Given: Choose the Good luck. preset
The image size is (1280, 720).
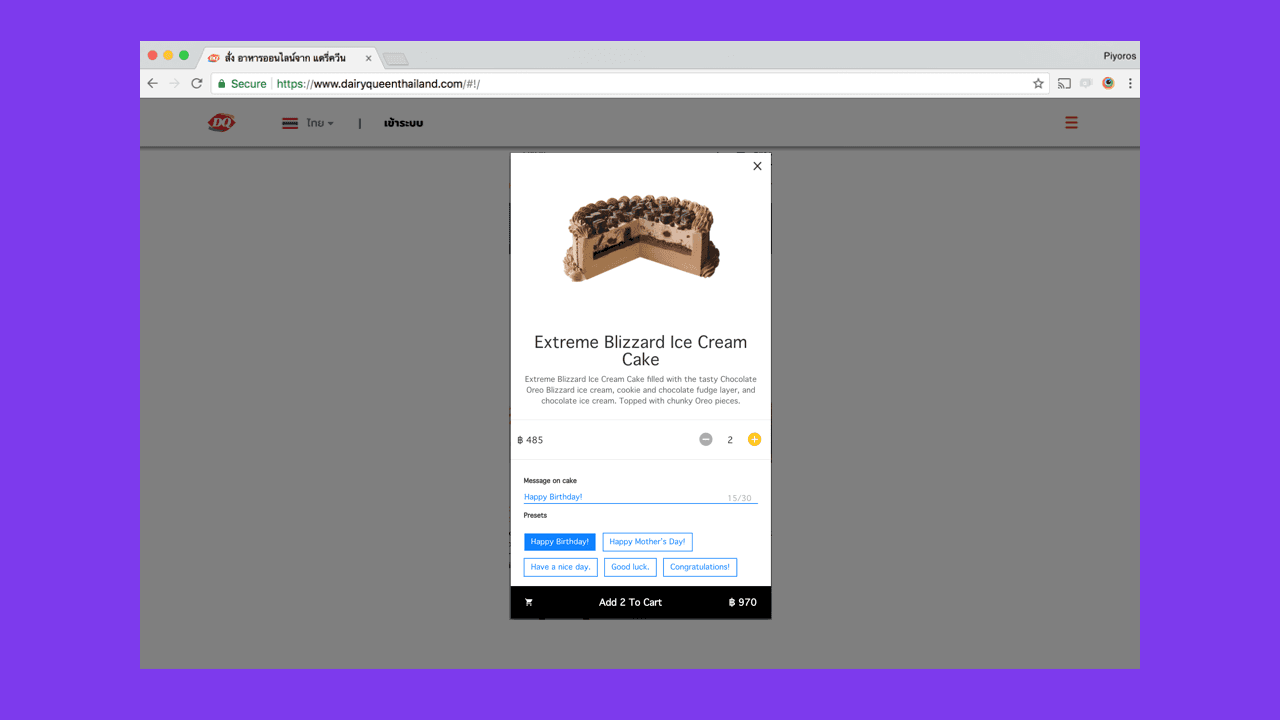Looking at the screenshot, I should click(630, 567).
